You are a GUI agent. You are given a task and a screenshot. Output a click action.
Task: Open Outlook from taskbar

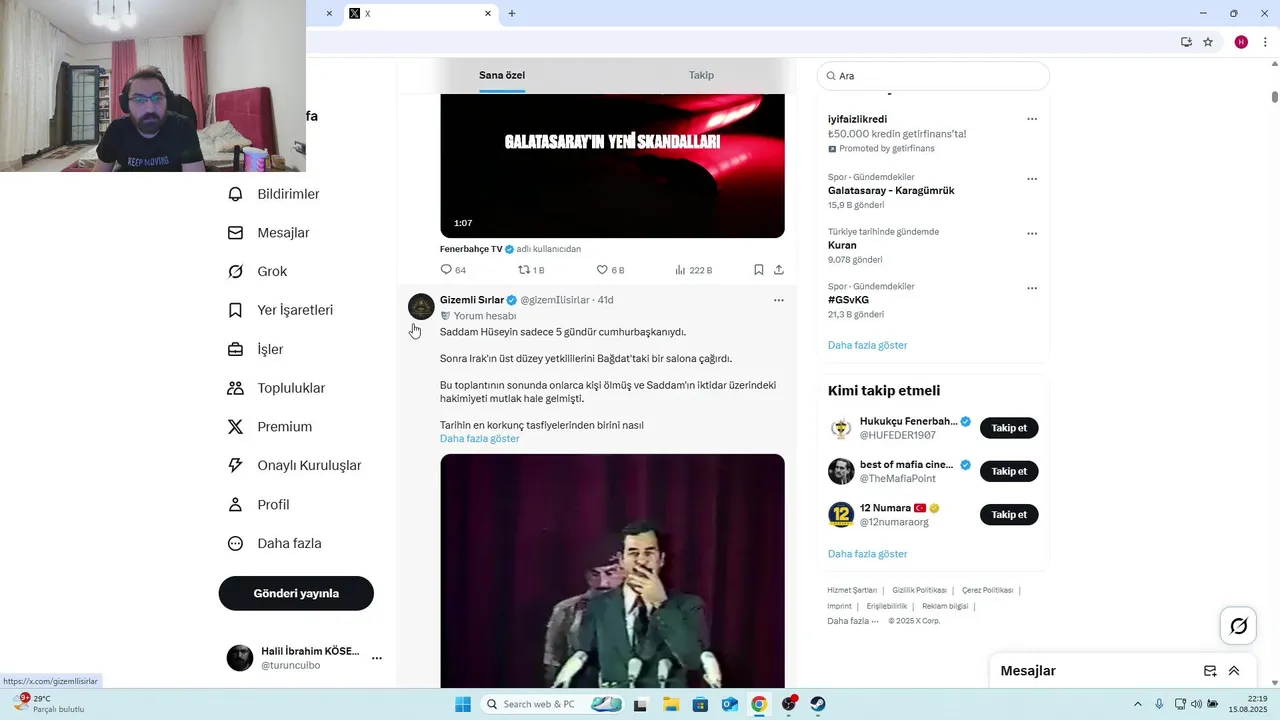(x=729, y=704)
